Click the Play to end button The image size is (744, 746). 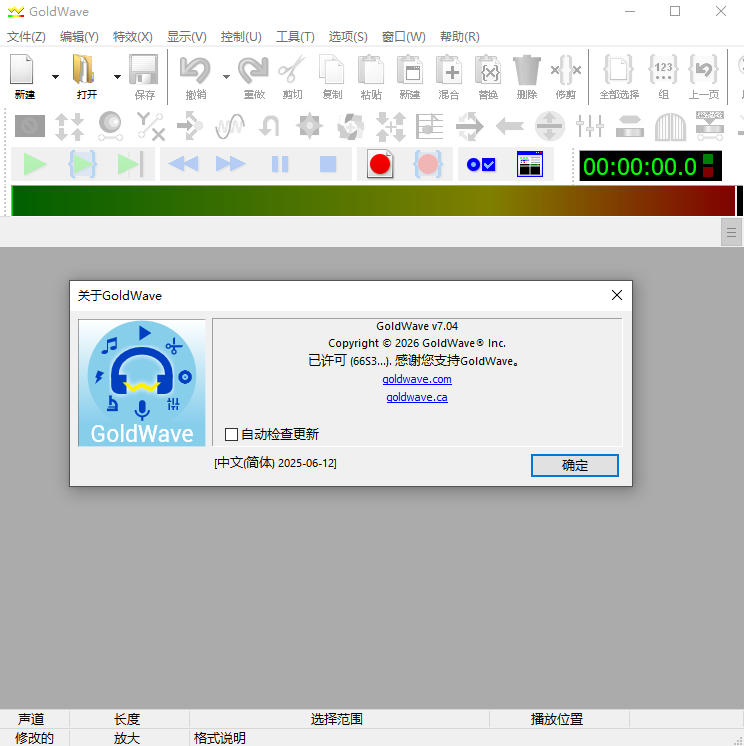pos(130,164)
